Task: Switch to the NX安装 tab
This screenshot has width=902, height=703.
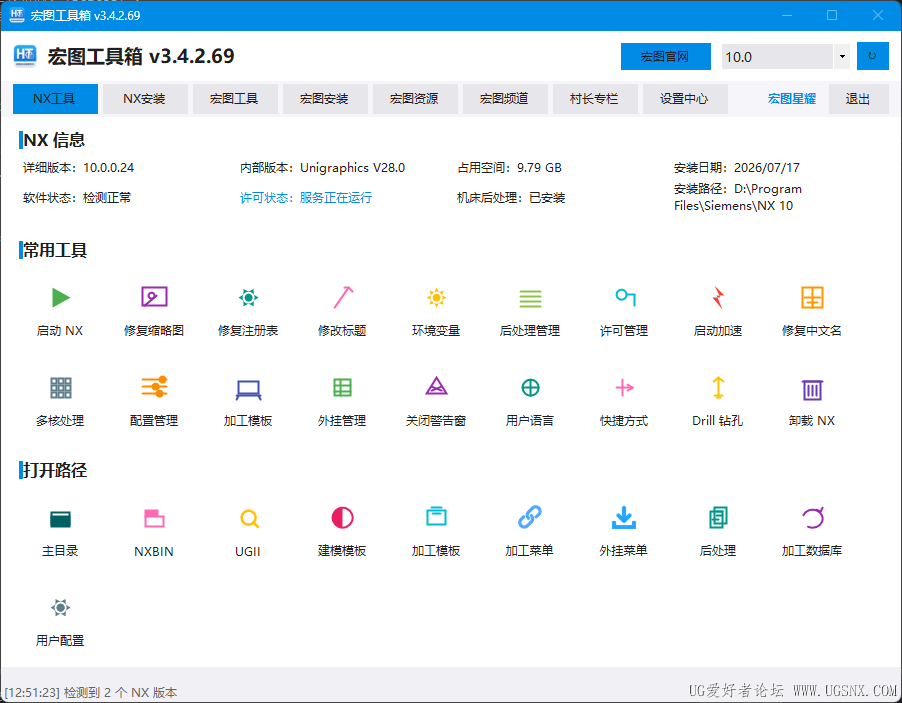Action: [x=145, y=99]
